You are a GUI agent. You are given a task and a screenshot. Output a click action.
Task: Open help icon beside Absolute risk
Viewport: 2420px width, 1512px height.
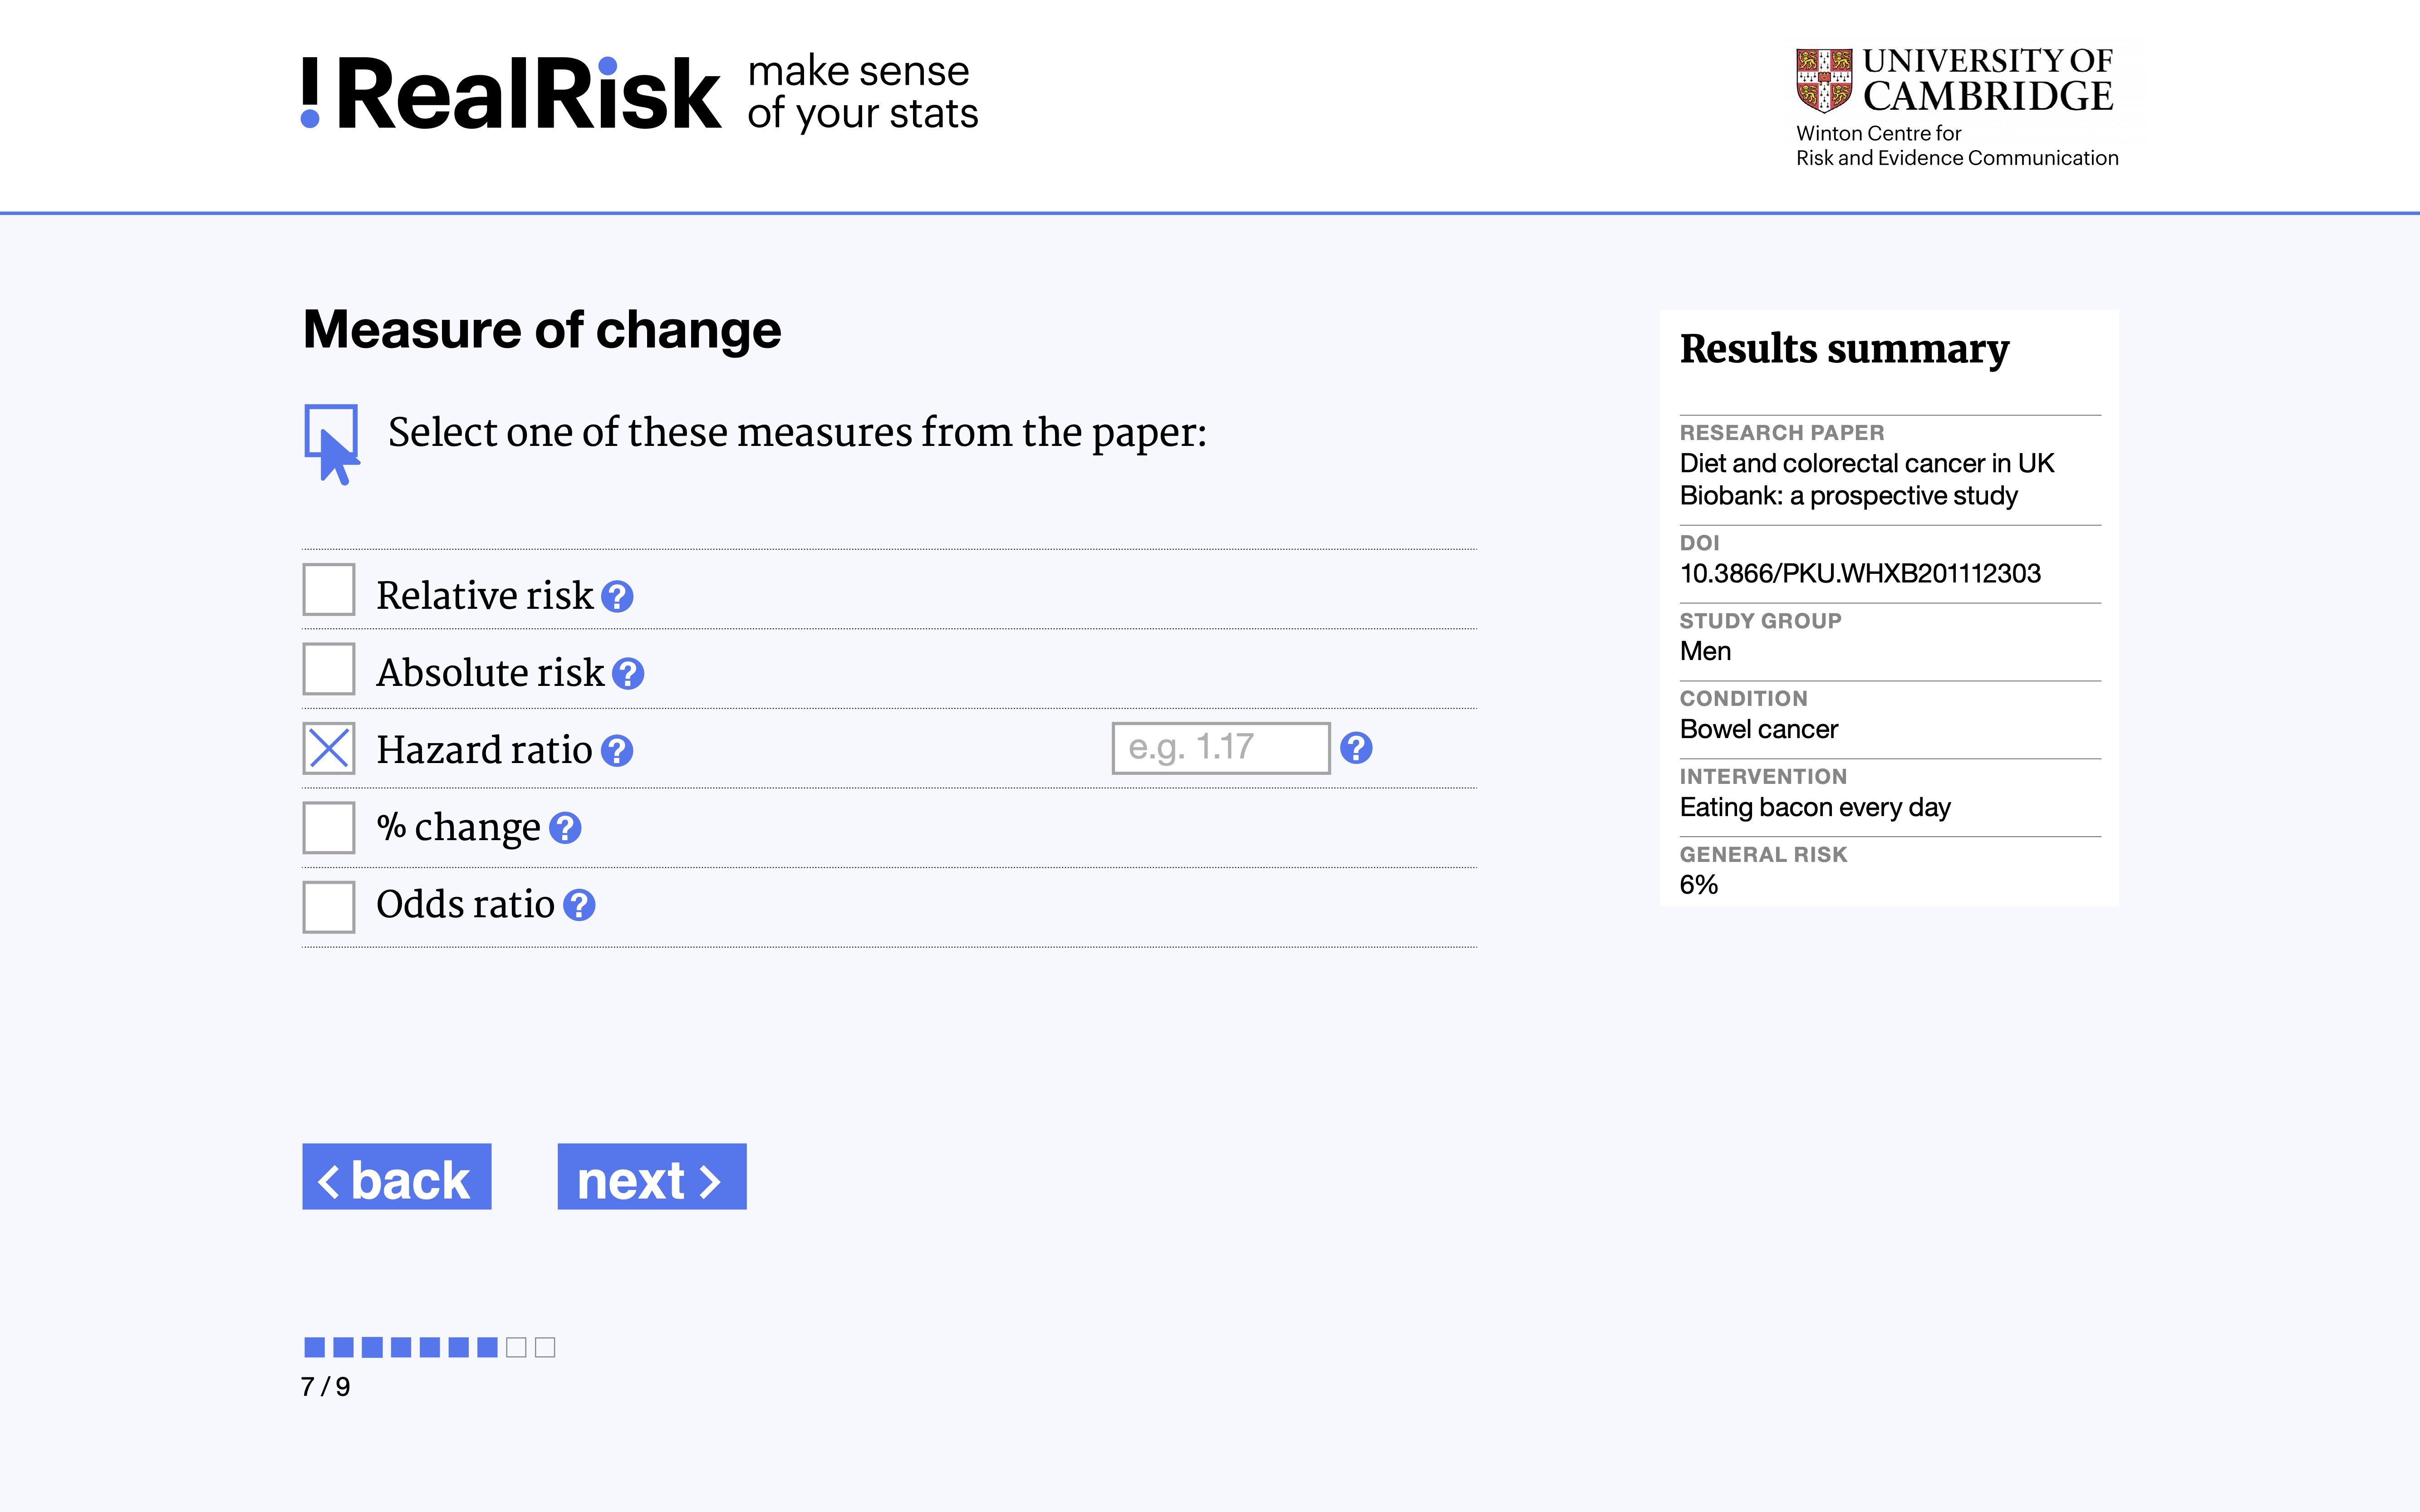point(628,674)
